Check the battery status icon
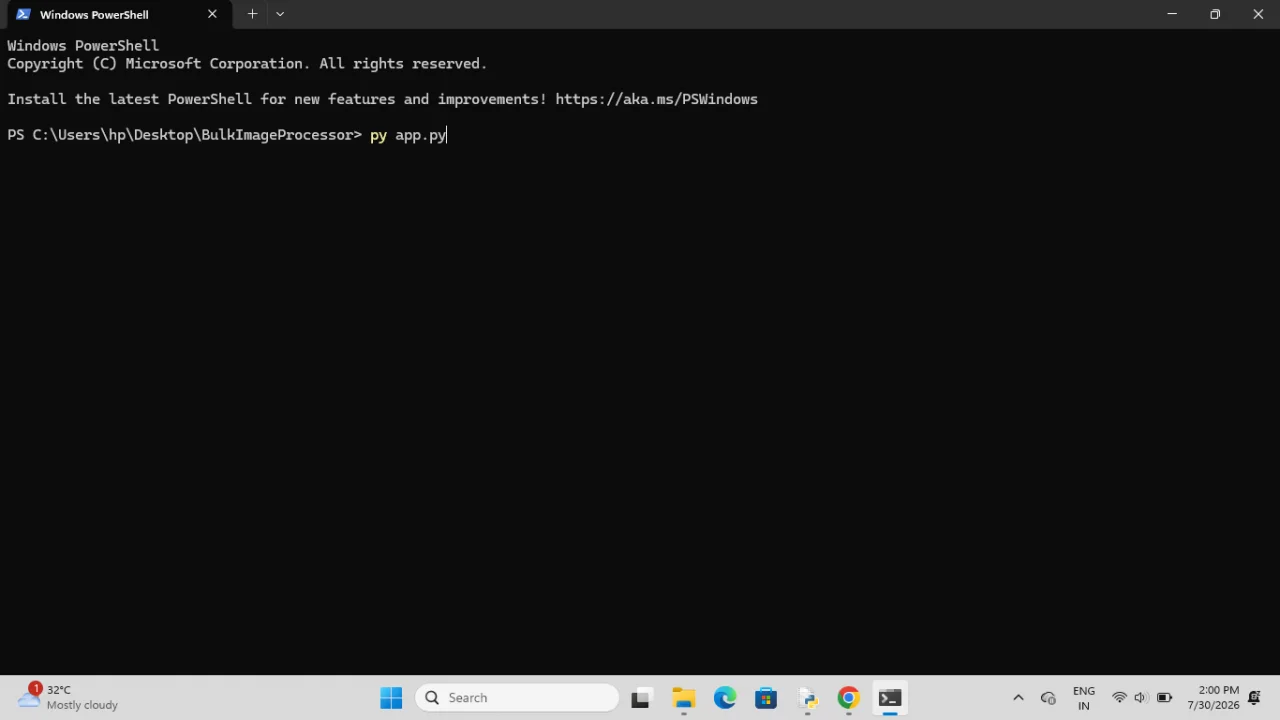The height and width of the screenshot is (720, 1280). click(x=1164, y=698)
